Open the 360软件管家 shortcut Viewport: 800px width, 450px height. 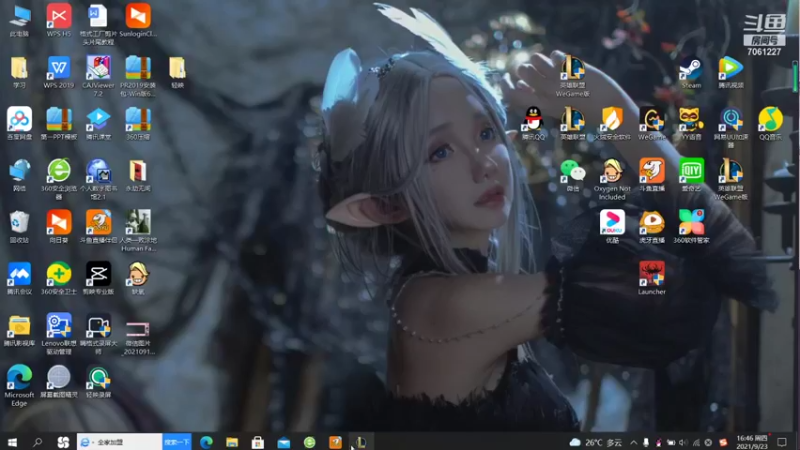click(691, 227)
